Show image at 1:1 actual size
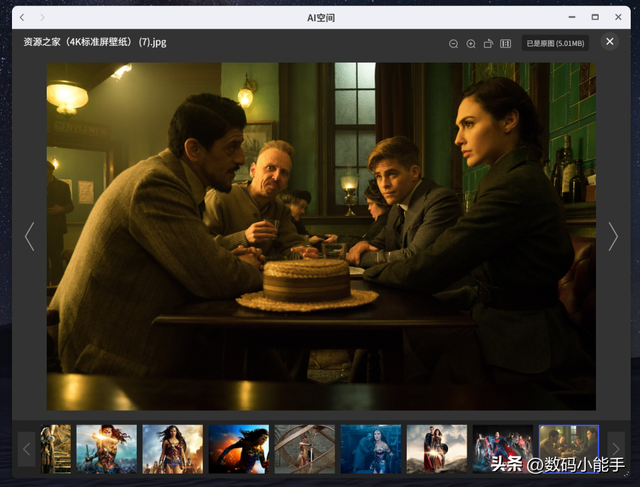This screenshot has width=640, height=487. (505, 44)
